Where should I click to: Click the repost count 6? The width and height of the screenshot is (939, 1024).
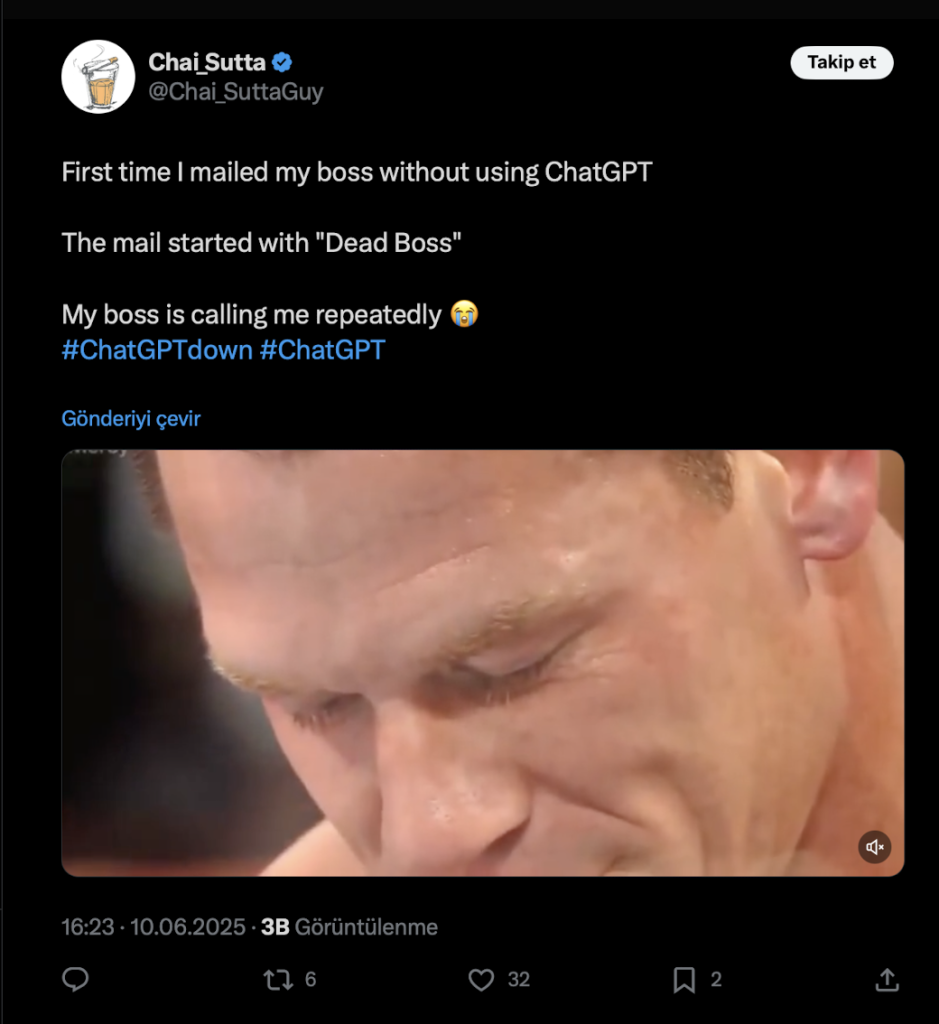310,980
